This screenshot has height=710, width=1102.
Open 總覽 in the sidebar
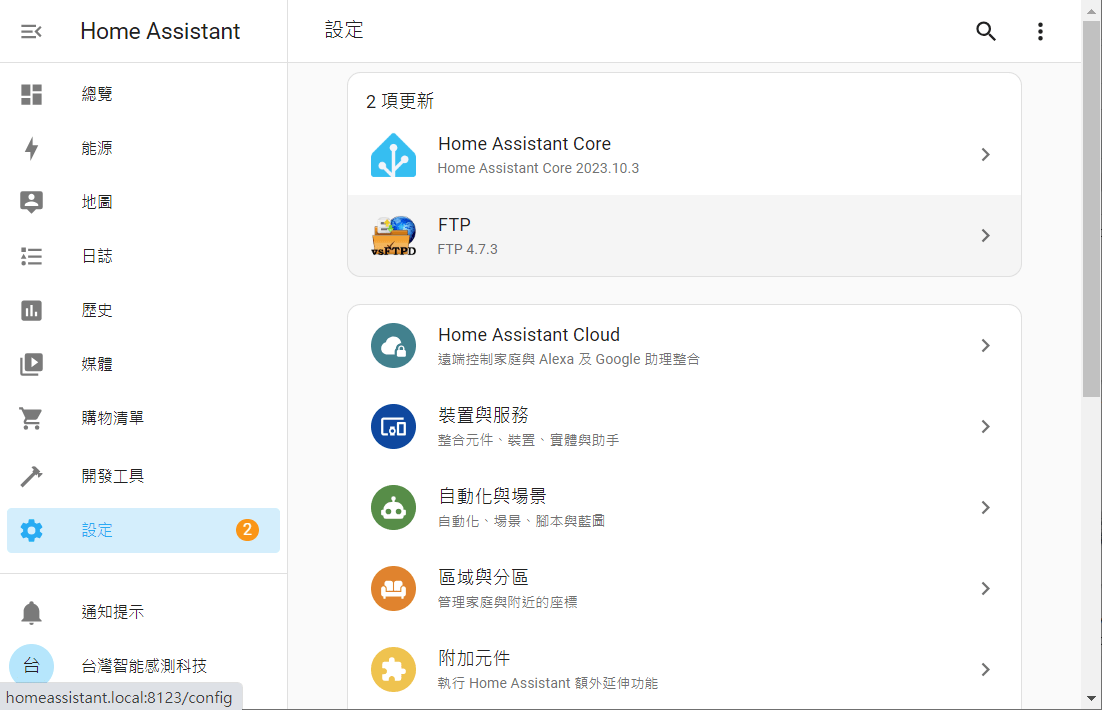tap(97, 95)
